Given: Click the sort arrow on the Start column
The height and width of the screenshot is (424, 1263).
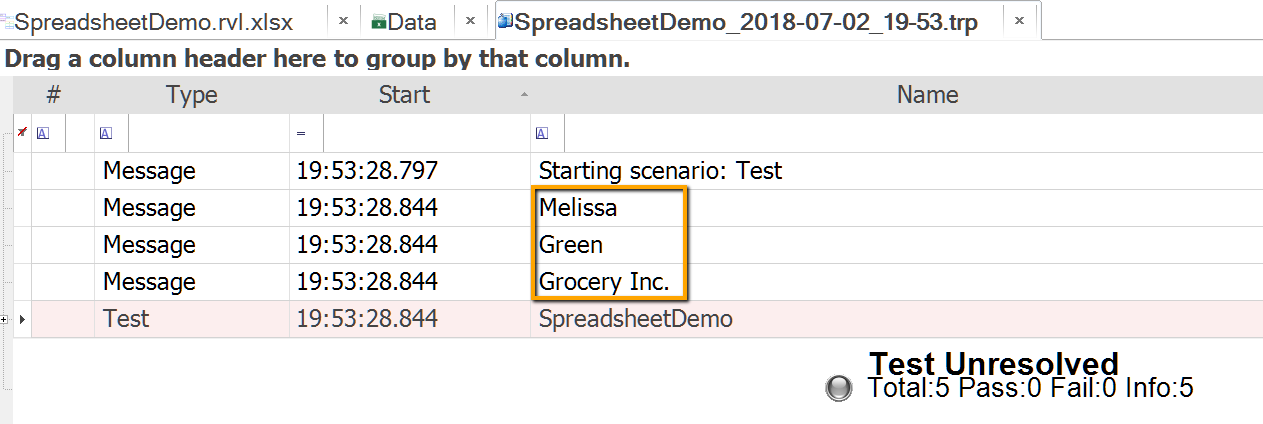Looking at the screenshot, I should pyautogui.click(x=522, y=95).
